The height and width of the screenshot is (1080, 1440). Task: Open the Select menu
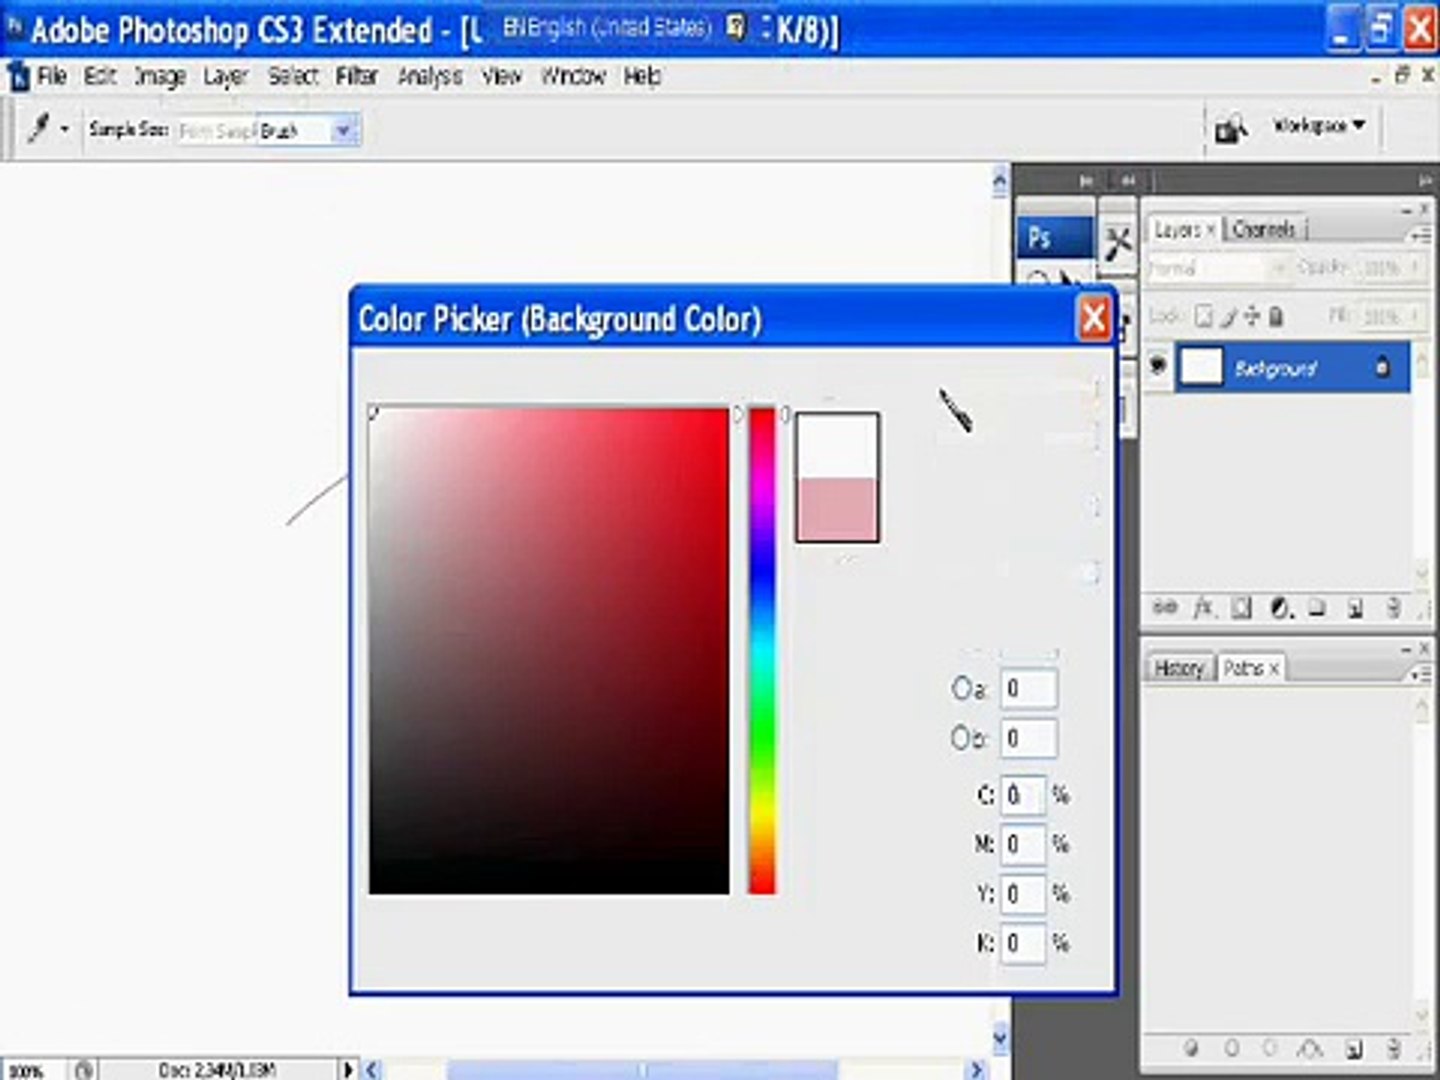[293, 76]
